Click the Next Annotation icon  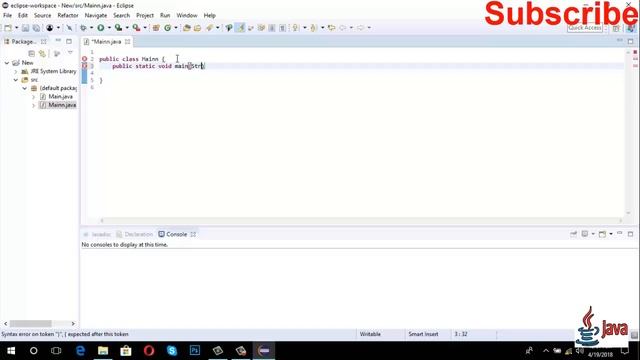point(296,28)
